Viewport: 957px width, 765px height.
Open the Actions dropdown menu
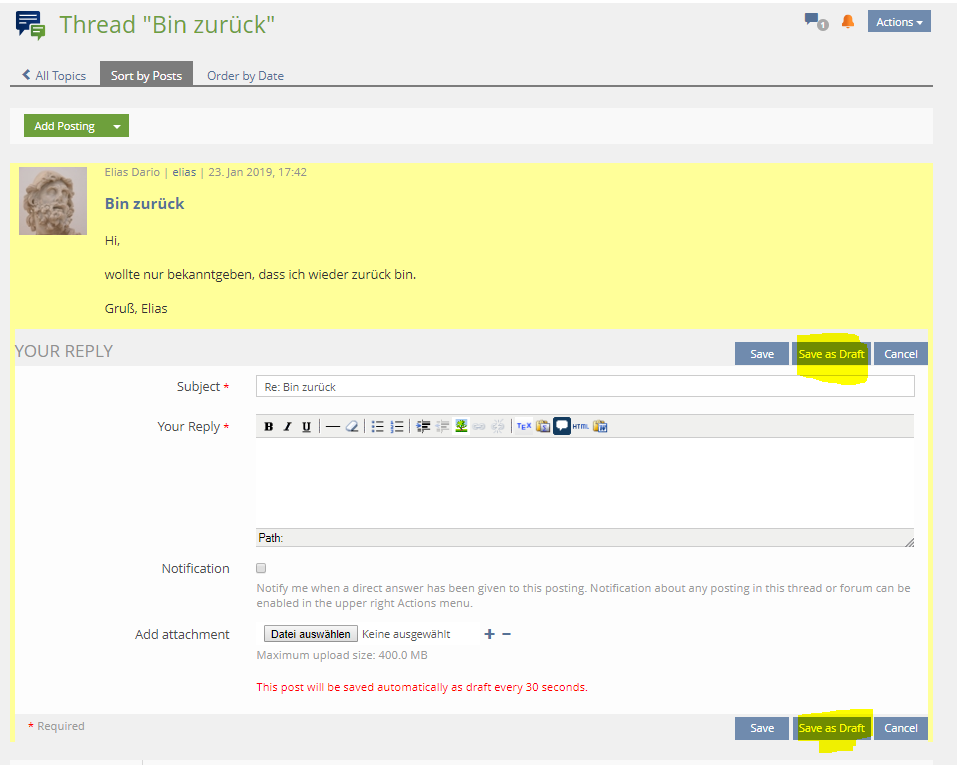pyautogui.click(x=899, y=22)
